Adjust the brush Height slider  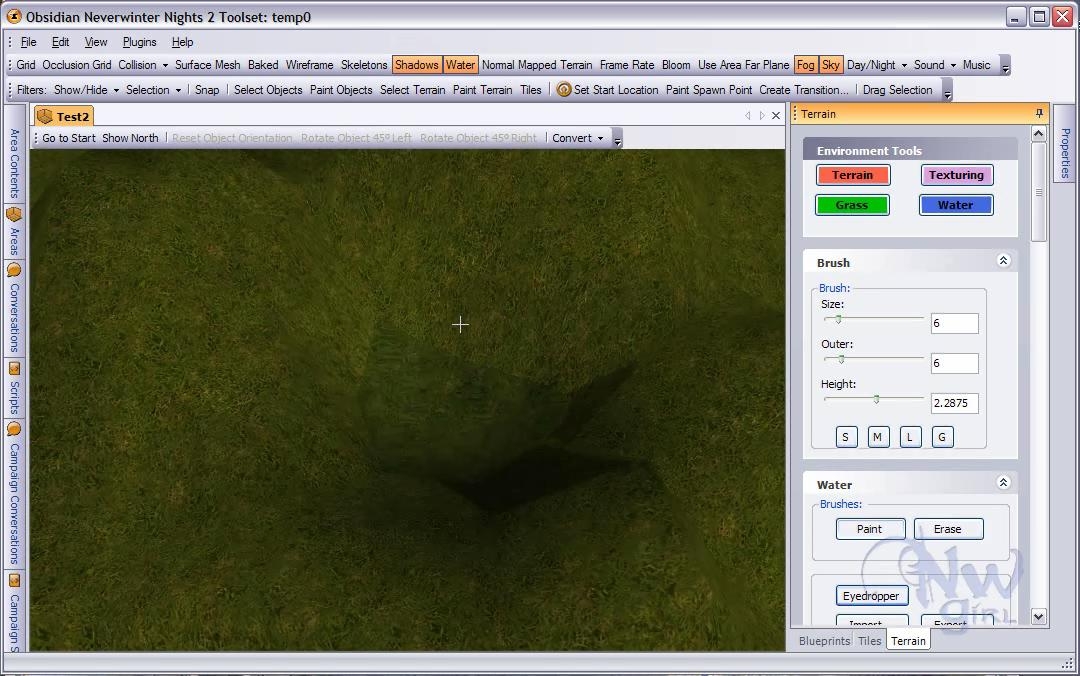pos(876,399)
